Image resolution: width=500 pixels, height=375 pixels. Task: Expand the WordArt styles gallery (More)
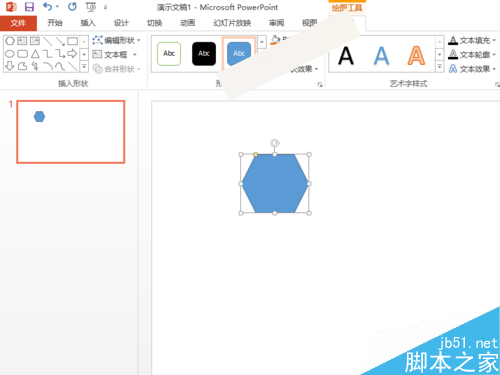coord(440,66)
